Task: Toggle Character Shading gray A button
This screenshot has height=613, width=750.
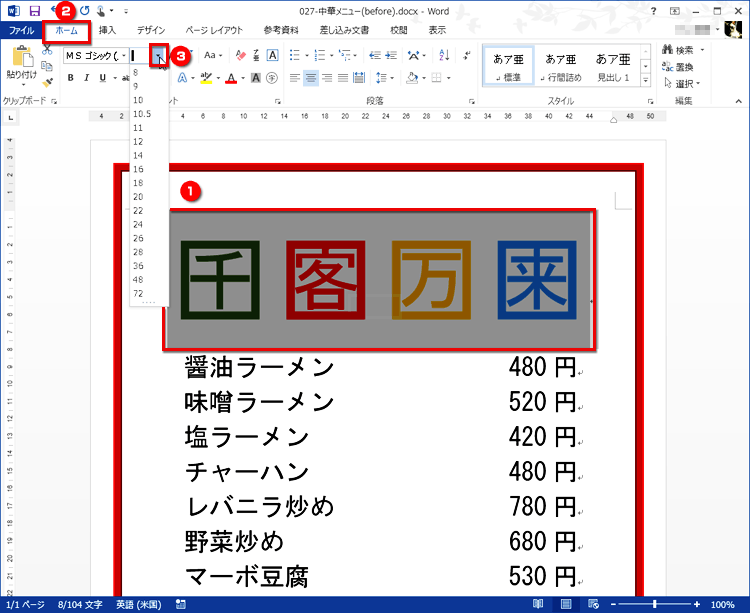Action: 256,77
